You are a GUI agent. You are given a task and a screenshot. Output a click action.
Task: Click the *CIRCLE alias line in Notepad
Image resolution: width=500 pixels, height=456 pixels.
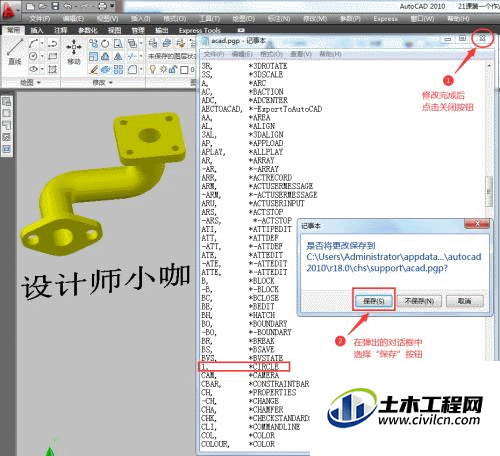tap(244, 366)
